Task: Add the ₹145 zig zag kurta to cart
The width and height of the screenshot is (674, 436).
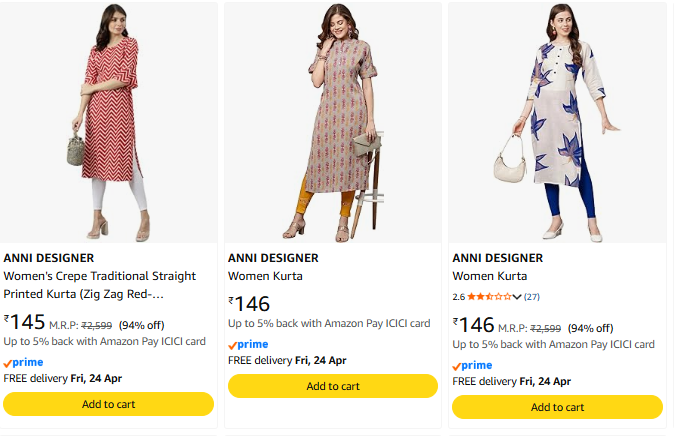Action: click(109, 404)
